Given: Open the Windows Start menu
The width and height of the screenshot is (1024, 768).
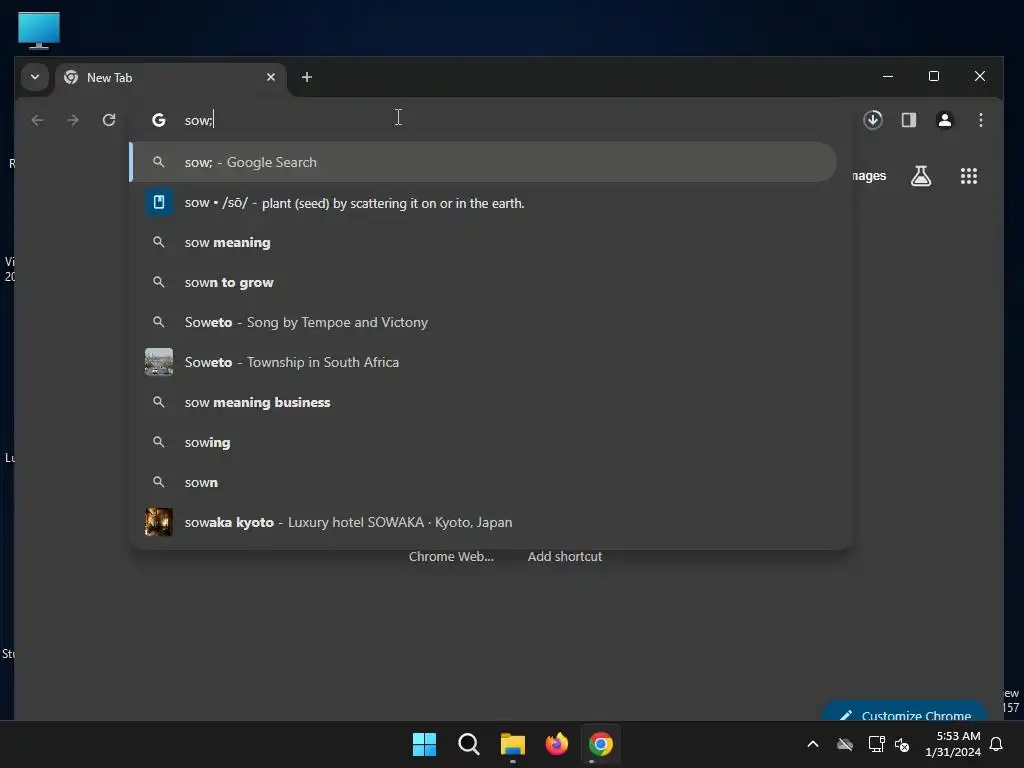Looking at the screenshot, I should (x=424, y=744).
